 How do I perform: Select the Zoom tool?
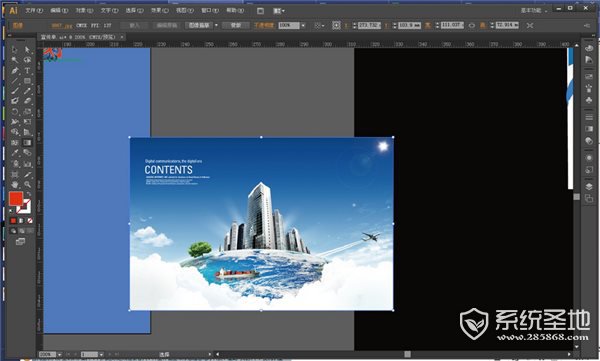(x=27, y=185)
